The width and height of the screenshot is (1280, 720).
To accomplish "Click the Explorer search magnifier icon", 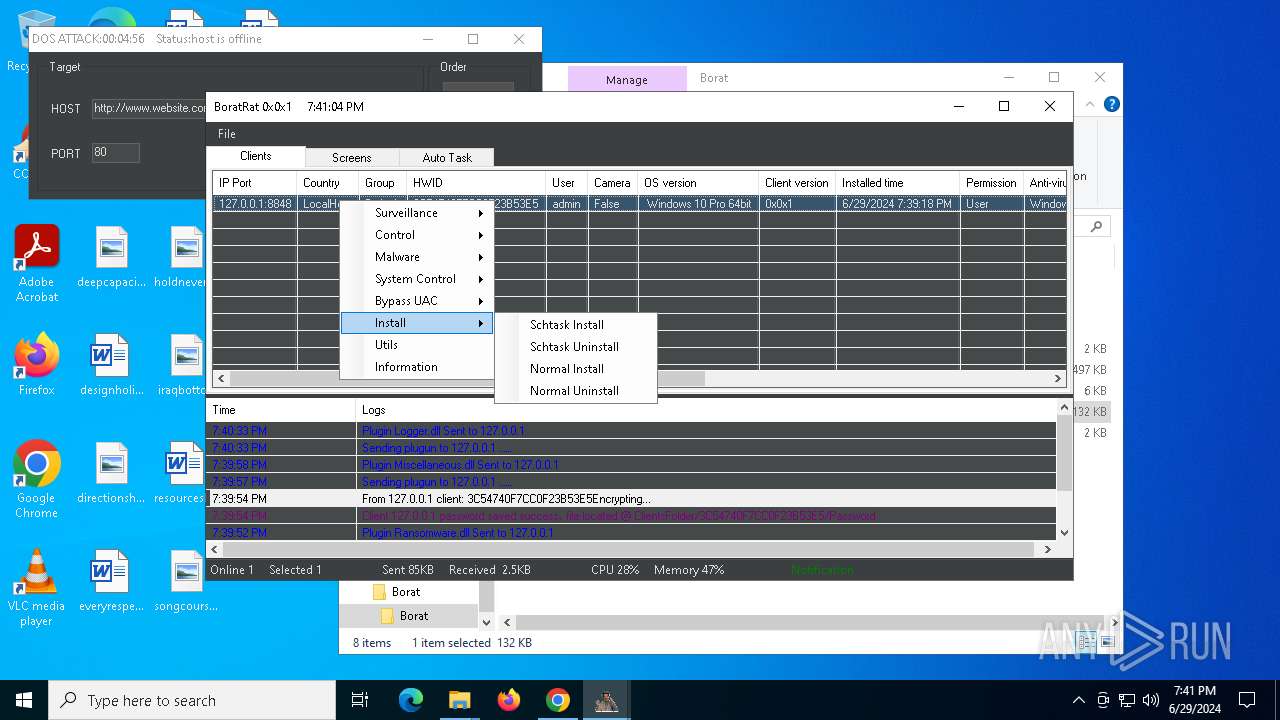I will pyautogui.click(x=1096, y=227).
